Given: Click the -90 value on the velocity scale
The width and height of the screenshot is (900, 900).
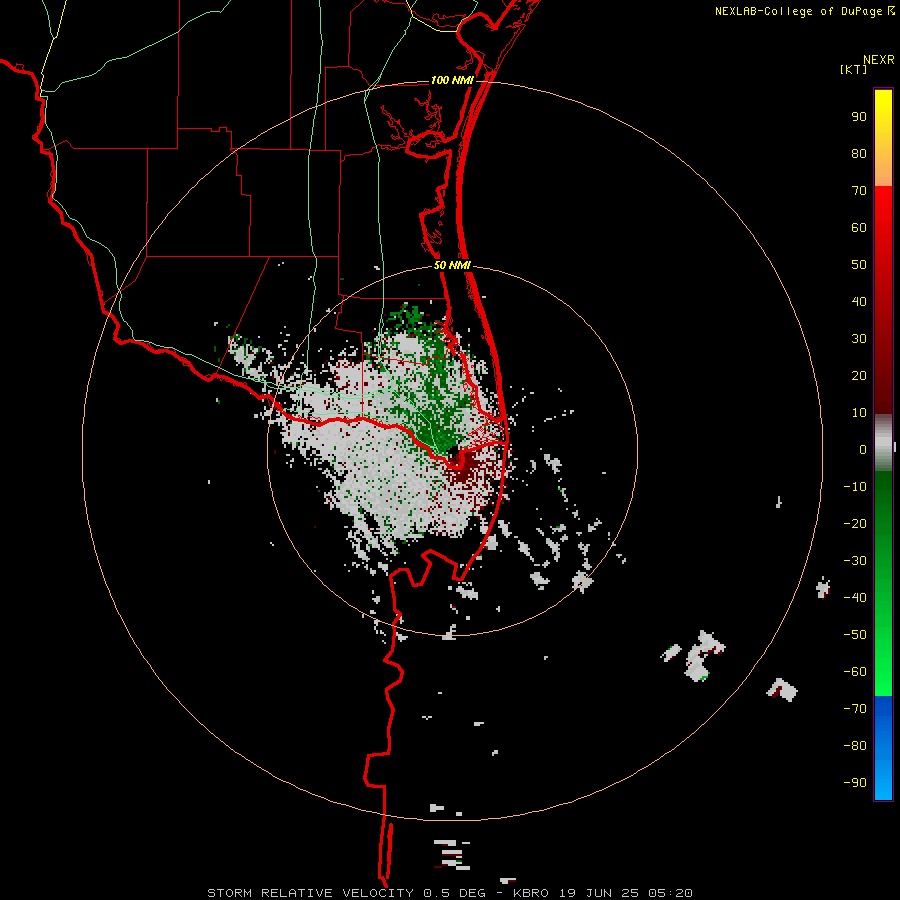Looking at the screenshot, I should [855, 783].
